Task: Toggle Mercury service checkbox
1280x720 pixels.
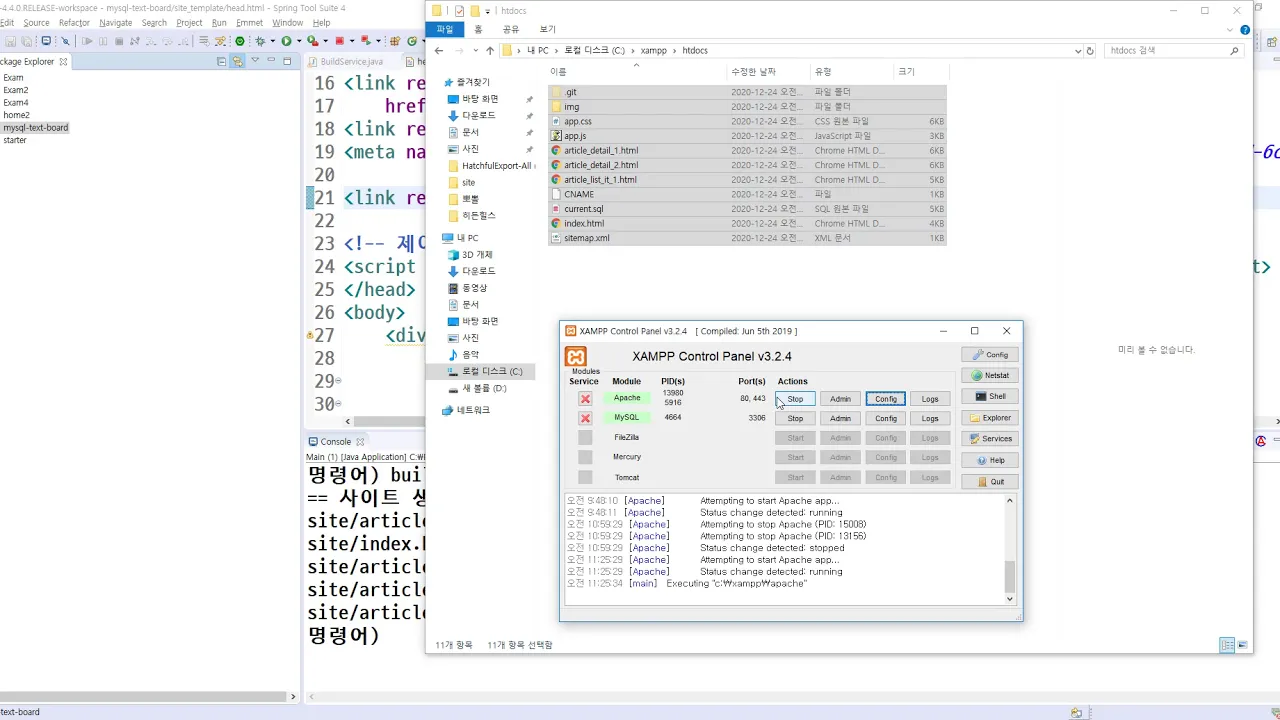Action: (585, 457)
